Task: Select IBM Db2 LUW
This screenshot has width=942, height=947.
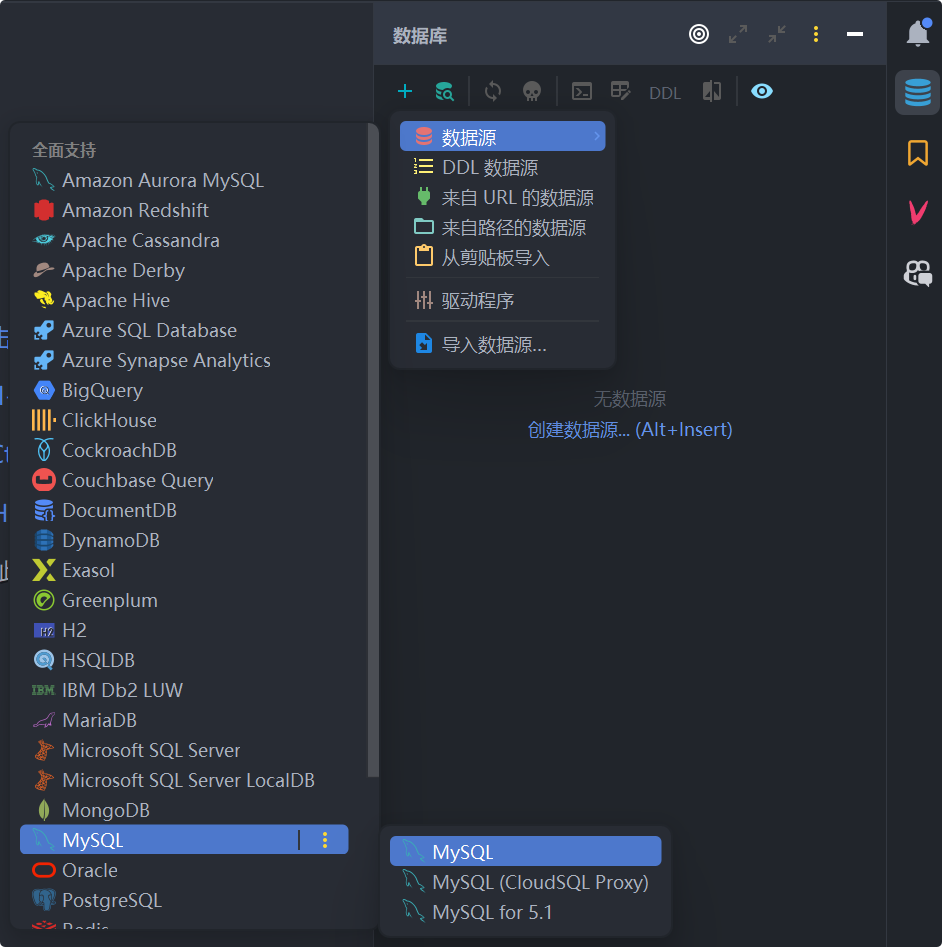Action: [184, 690]
